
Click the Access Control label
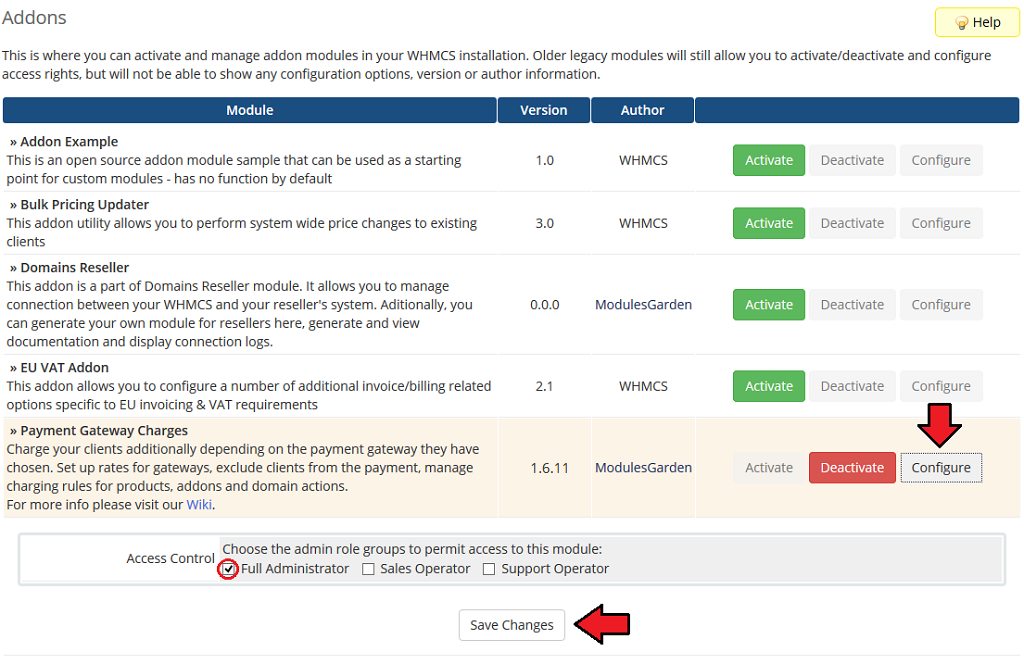(x=170, y=559)
